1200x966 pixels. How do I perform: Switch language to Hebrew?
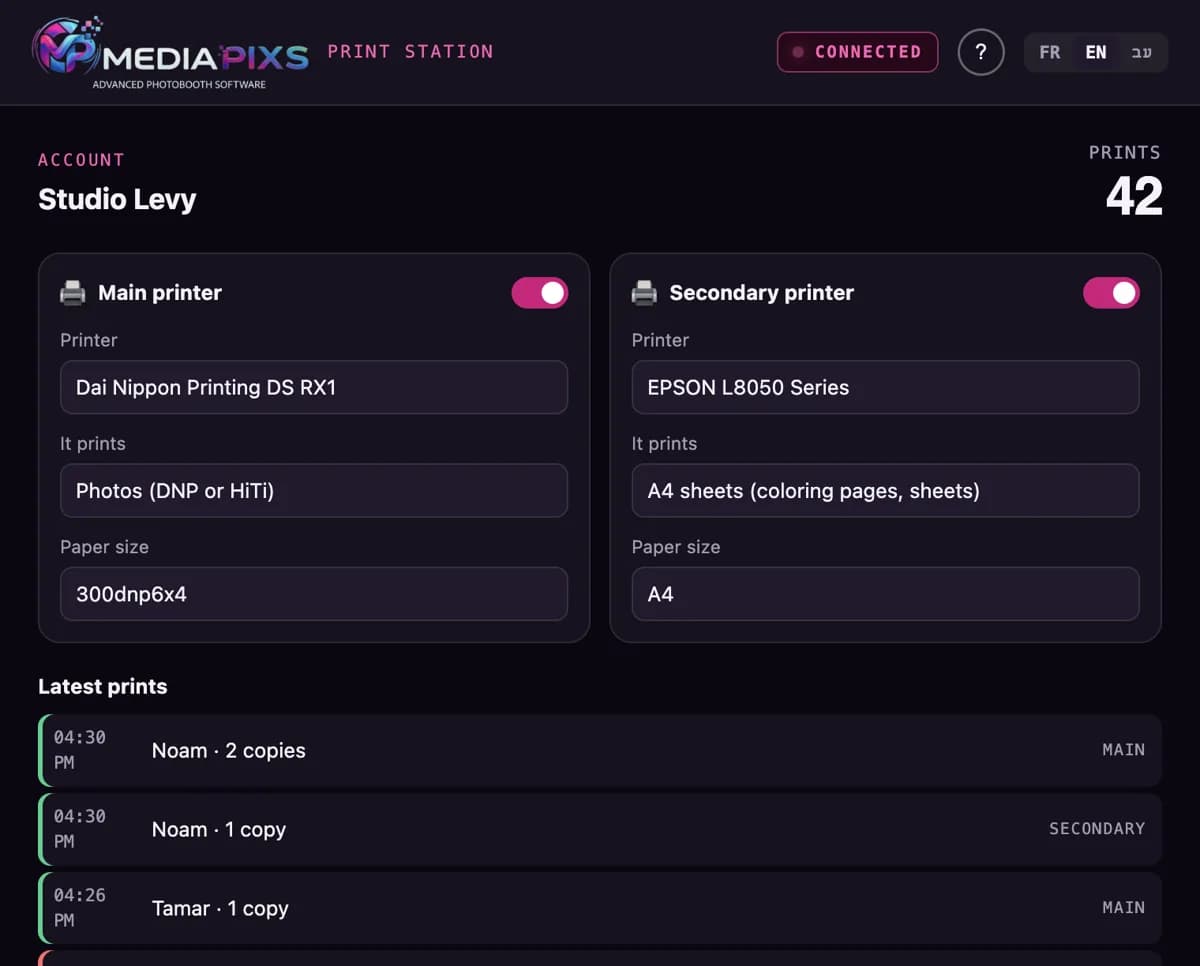(1141, 52)
